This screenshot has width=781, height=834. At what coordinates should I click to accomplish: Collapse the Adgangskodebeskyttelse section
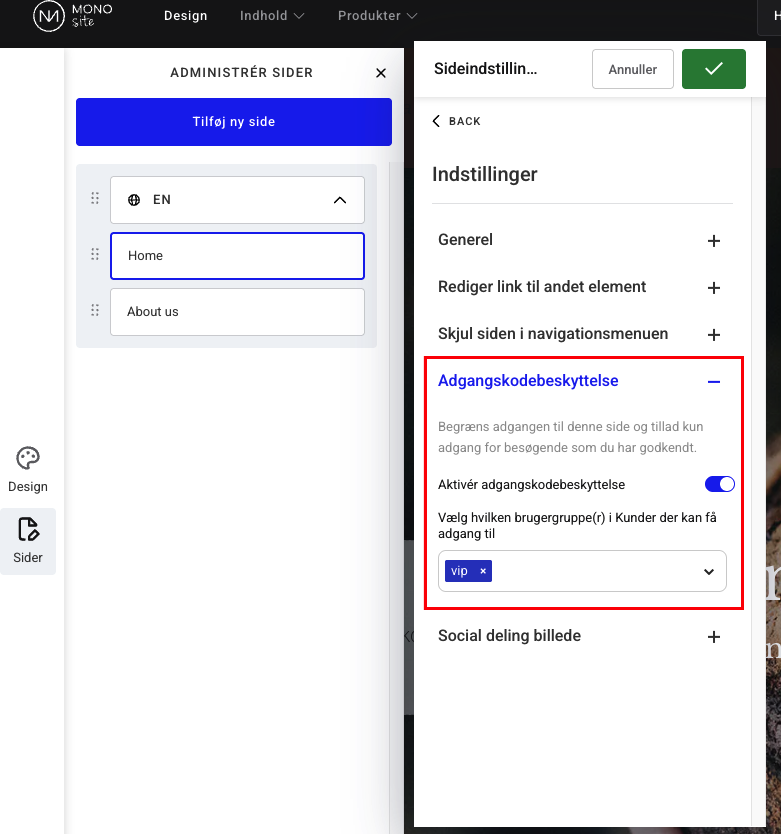tap(713, 381)
